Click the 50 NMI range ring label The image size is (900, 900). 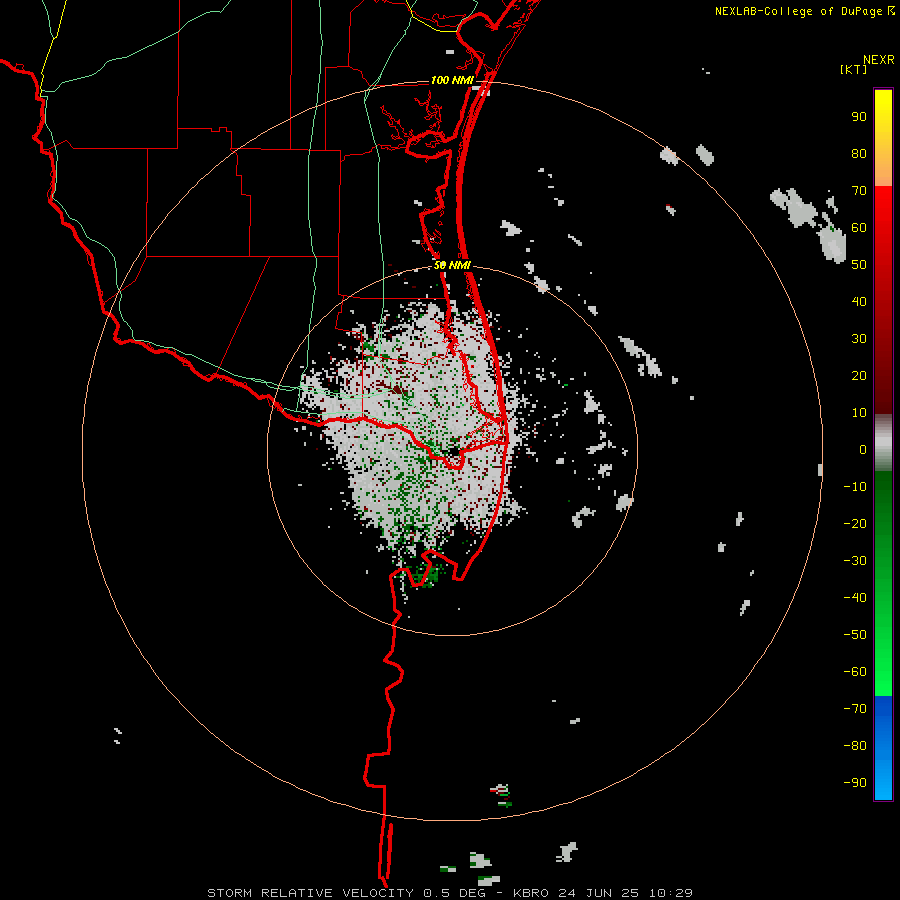click(x=452, y=265)
